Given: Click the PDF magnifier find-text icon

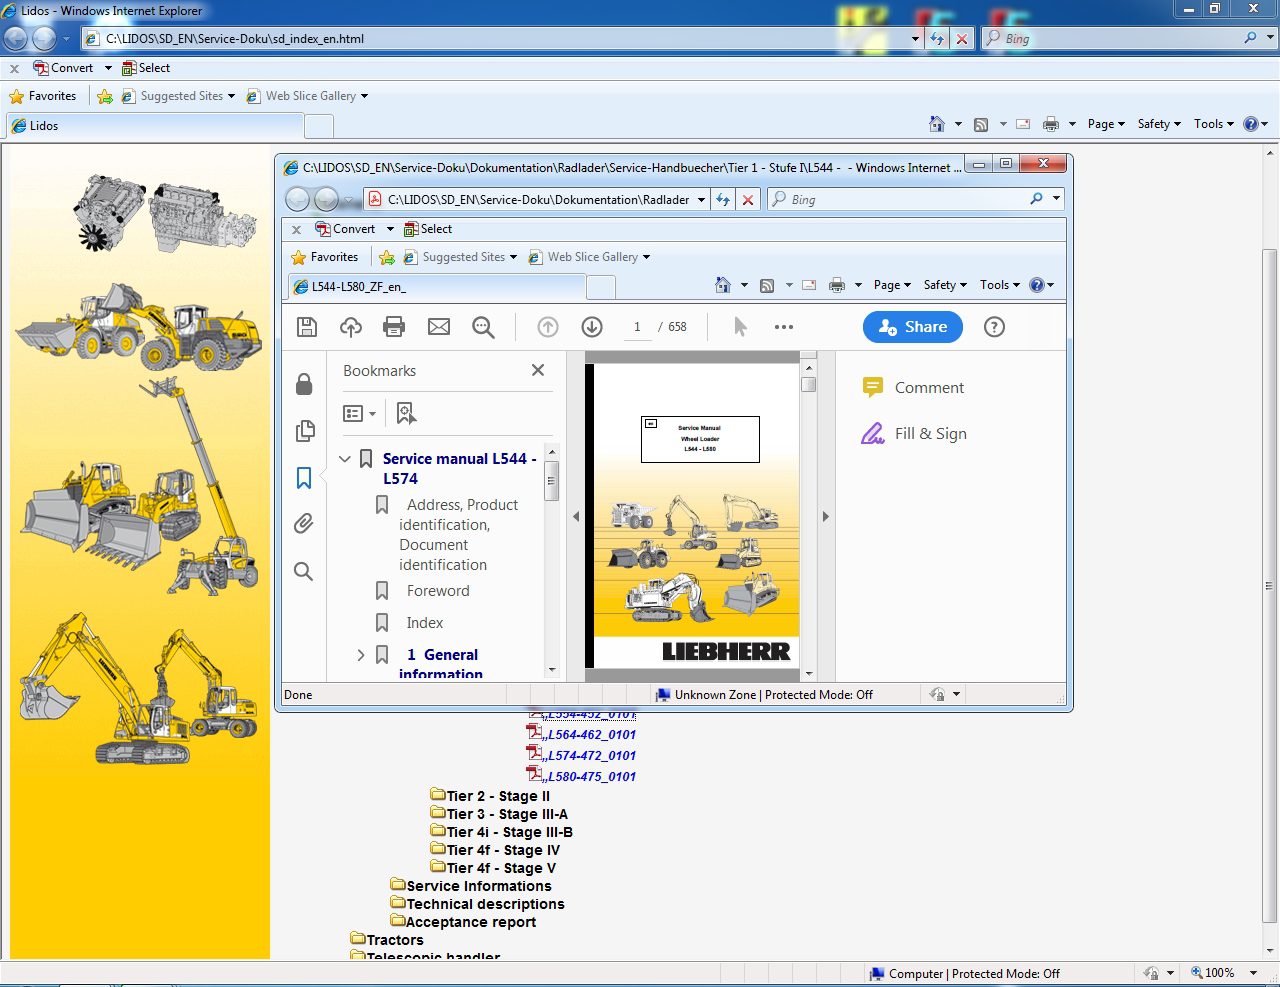Looking at the screenshot, I should coord(483,327).
